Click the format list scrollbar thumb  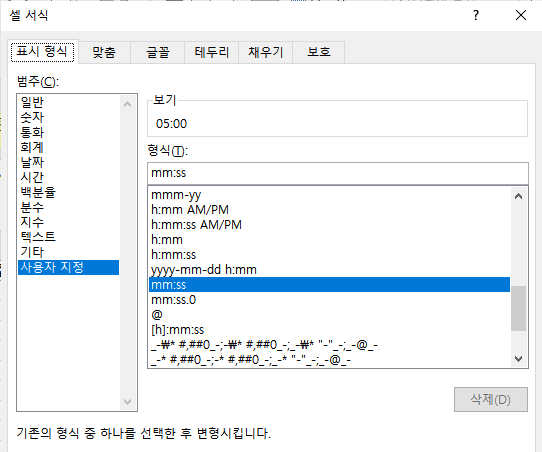coord(518,308)
